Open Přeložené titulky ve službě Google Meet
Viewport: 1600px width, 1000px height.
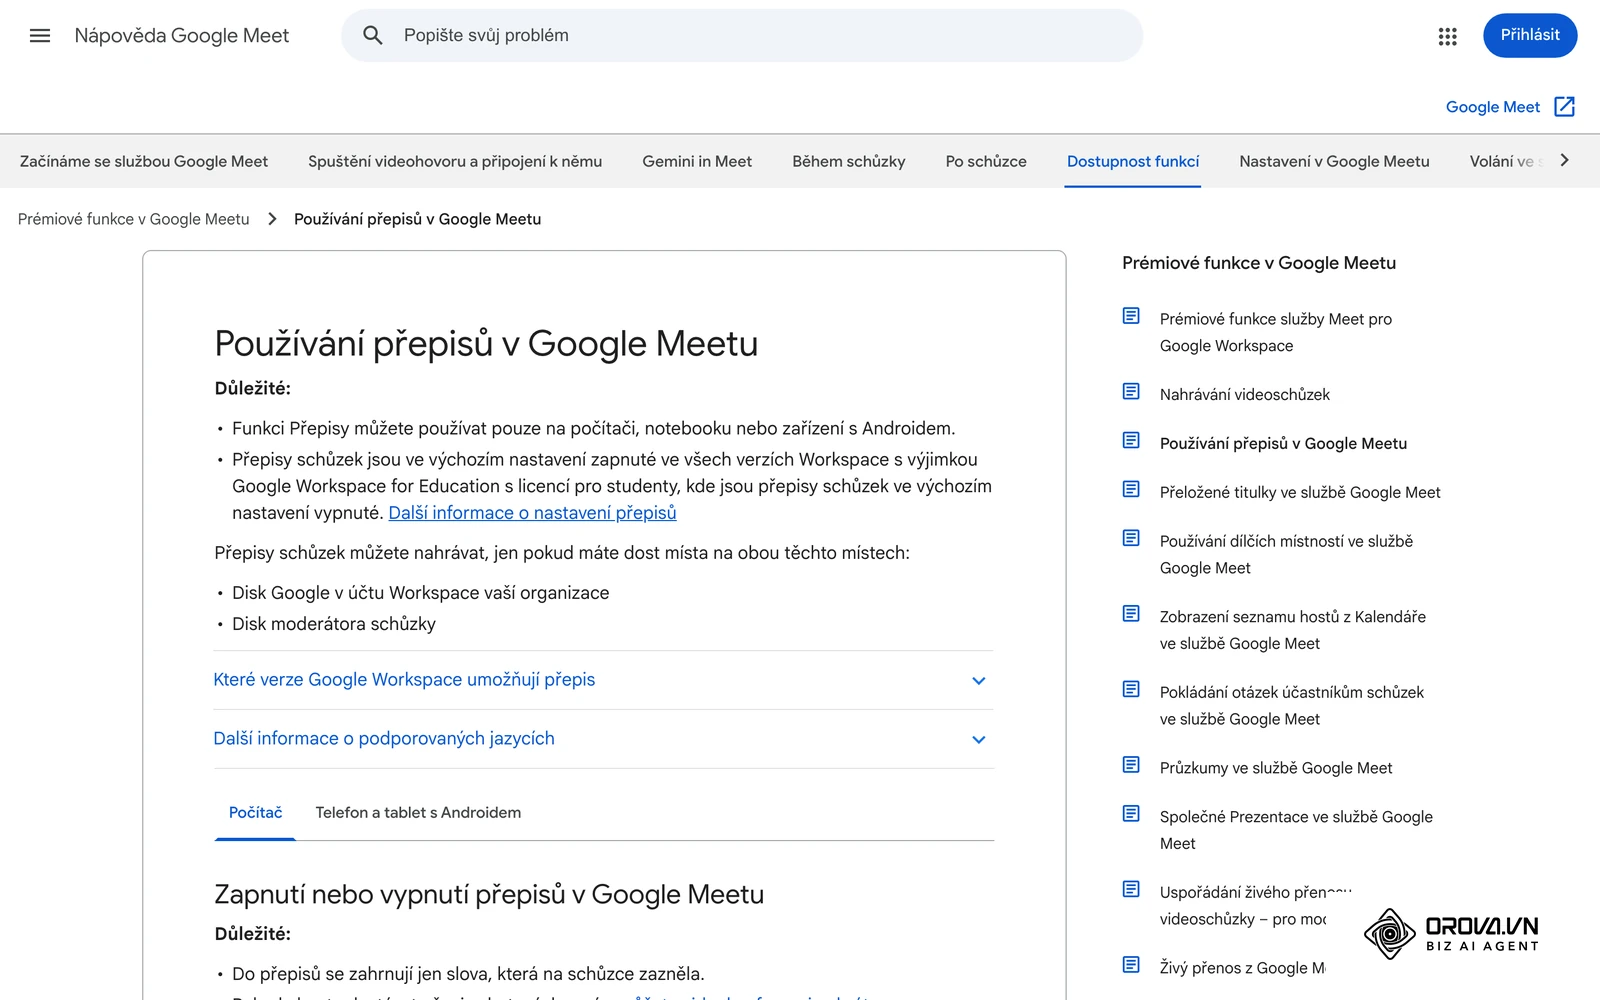tap(1300, 492)
